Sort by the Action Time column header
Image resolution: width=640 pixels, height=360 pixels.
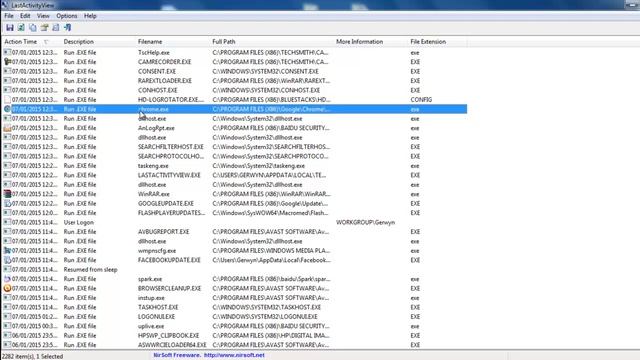click(31, 42)
